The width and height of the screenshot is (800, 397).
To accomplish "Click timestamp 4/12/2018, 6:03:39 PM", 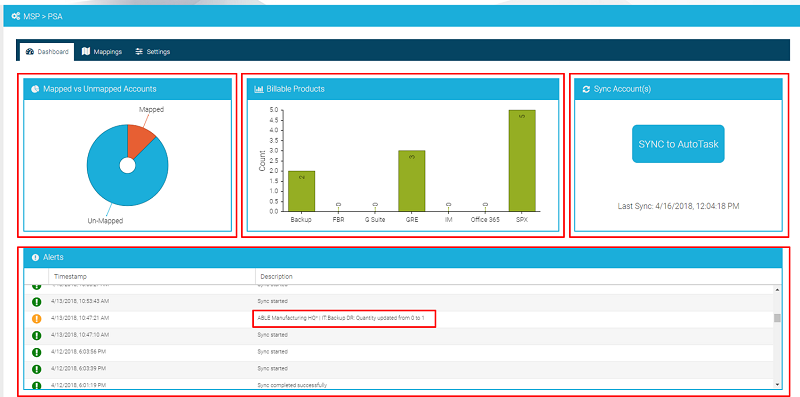I will [x=79, y=368].
